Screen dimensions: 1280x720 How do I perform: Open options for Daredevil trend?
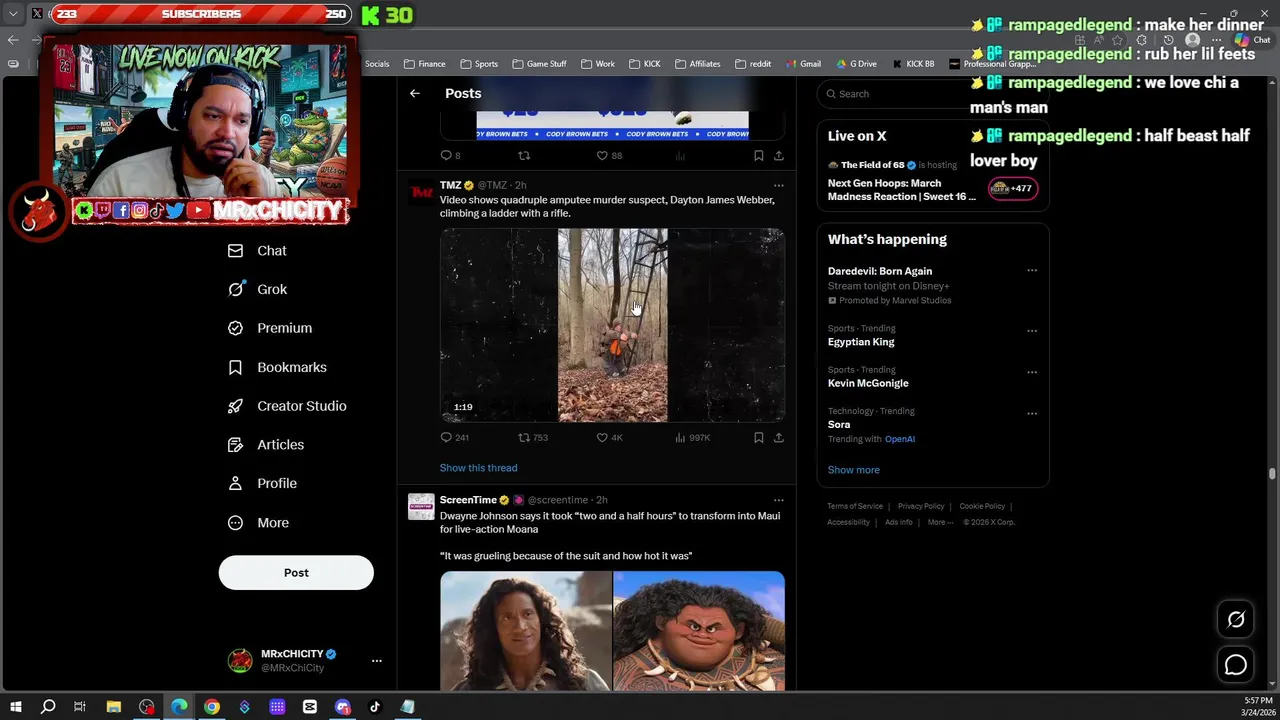tap(1032, 271)
